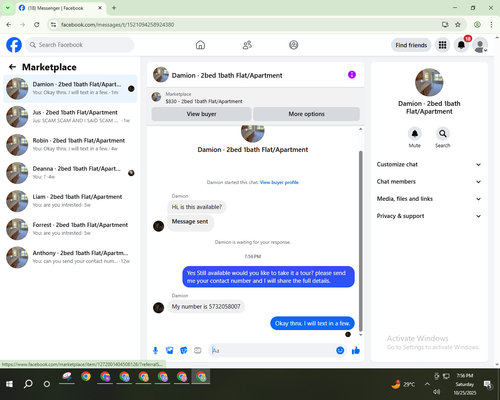Screen dimensions: 500x400
Task: Click the Find friends button
Action: coord(411,45)
